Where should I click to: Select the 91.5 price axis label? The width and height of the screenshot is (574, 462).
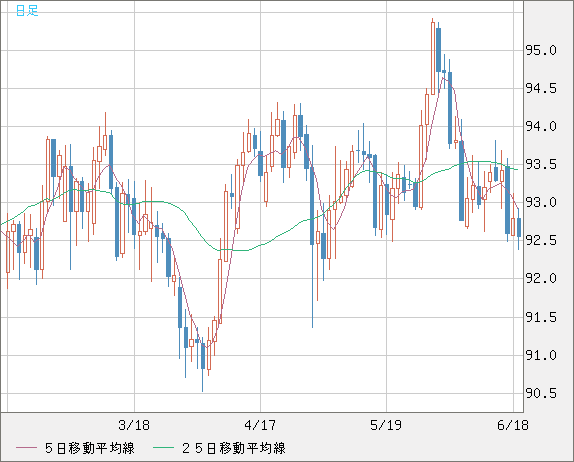pos(541,317)
